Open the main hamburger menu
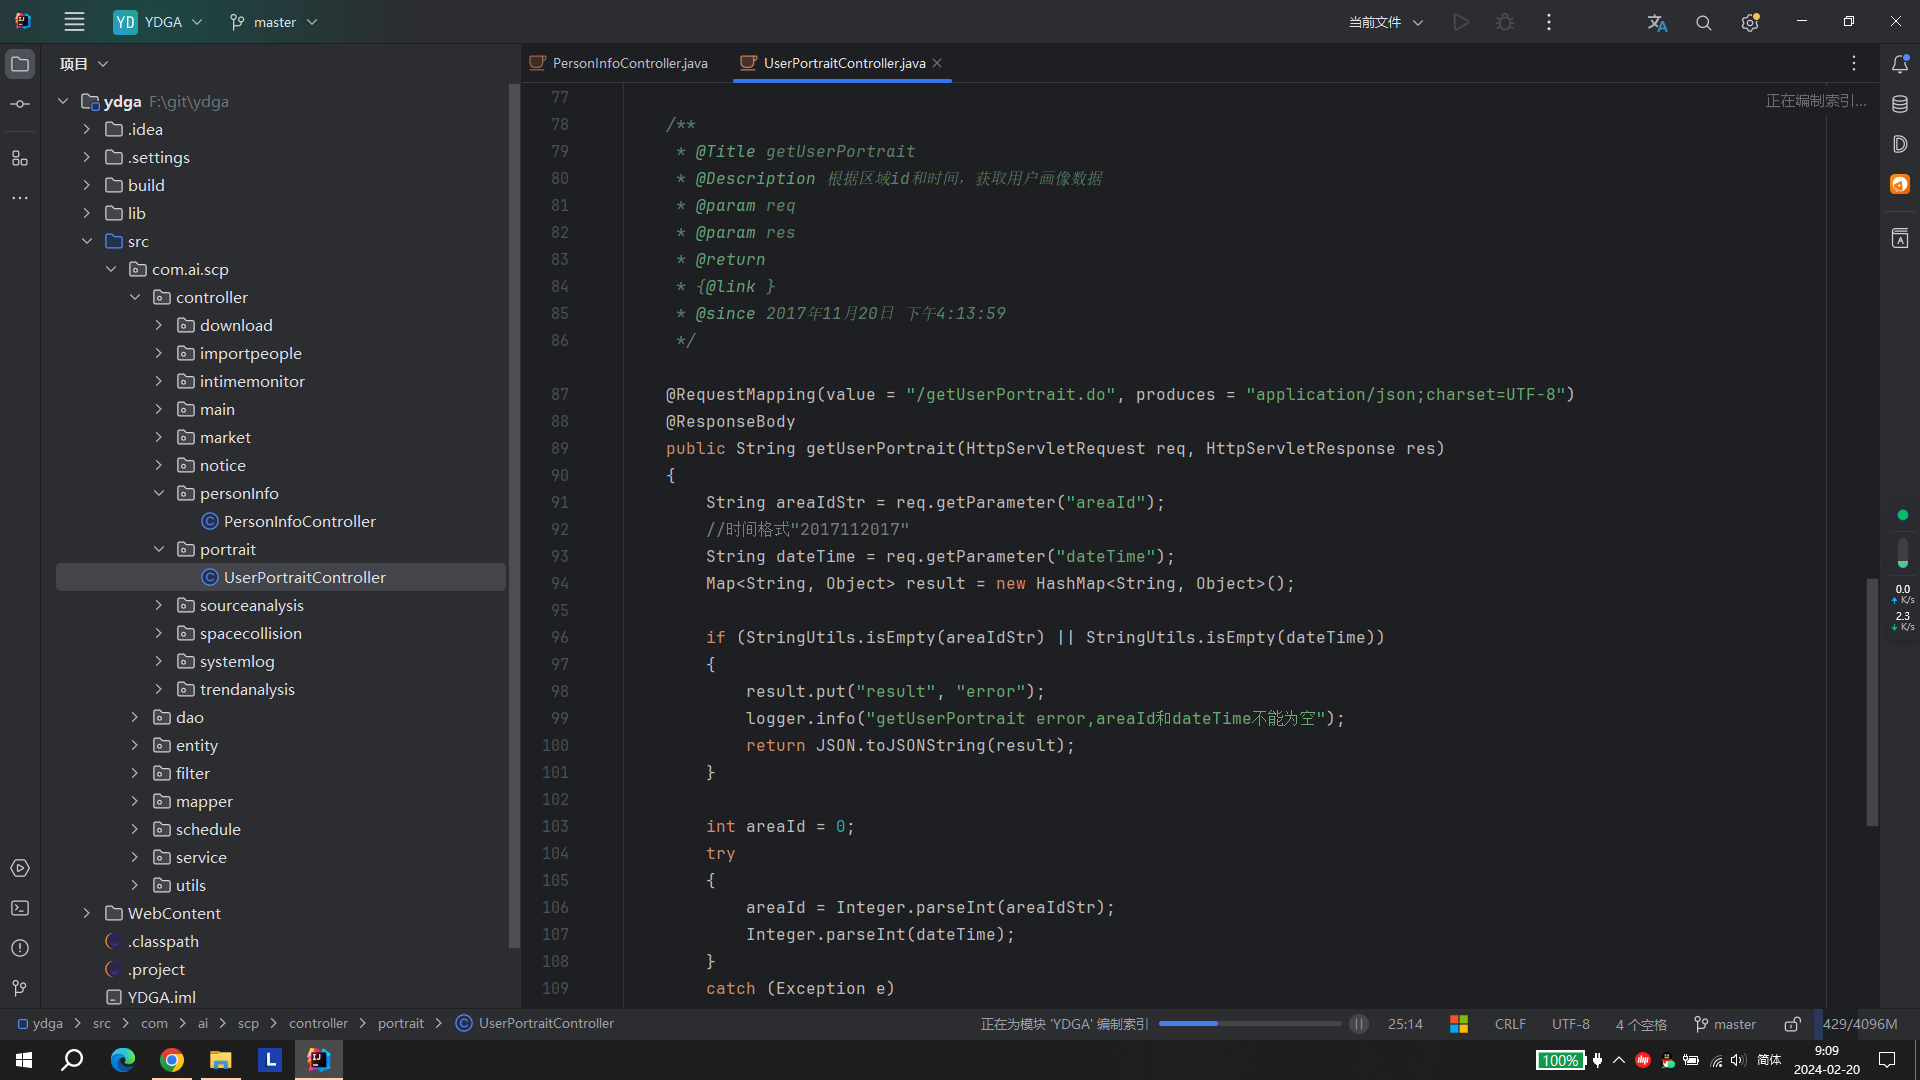This screenshot has width=1920, height=1080. point(74,22)
